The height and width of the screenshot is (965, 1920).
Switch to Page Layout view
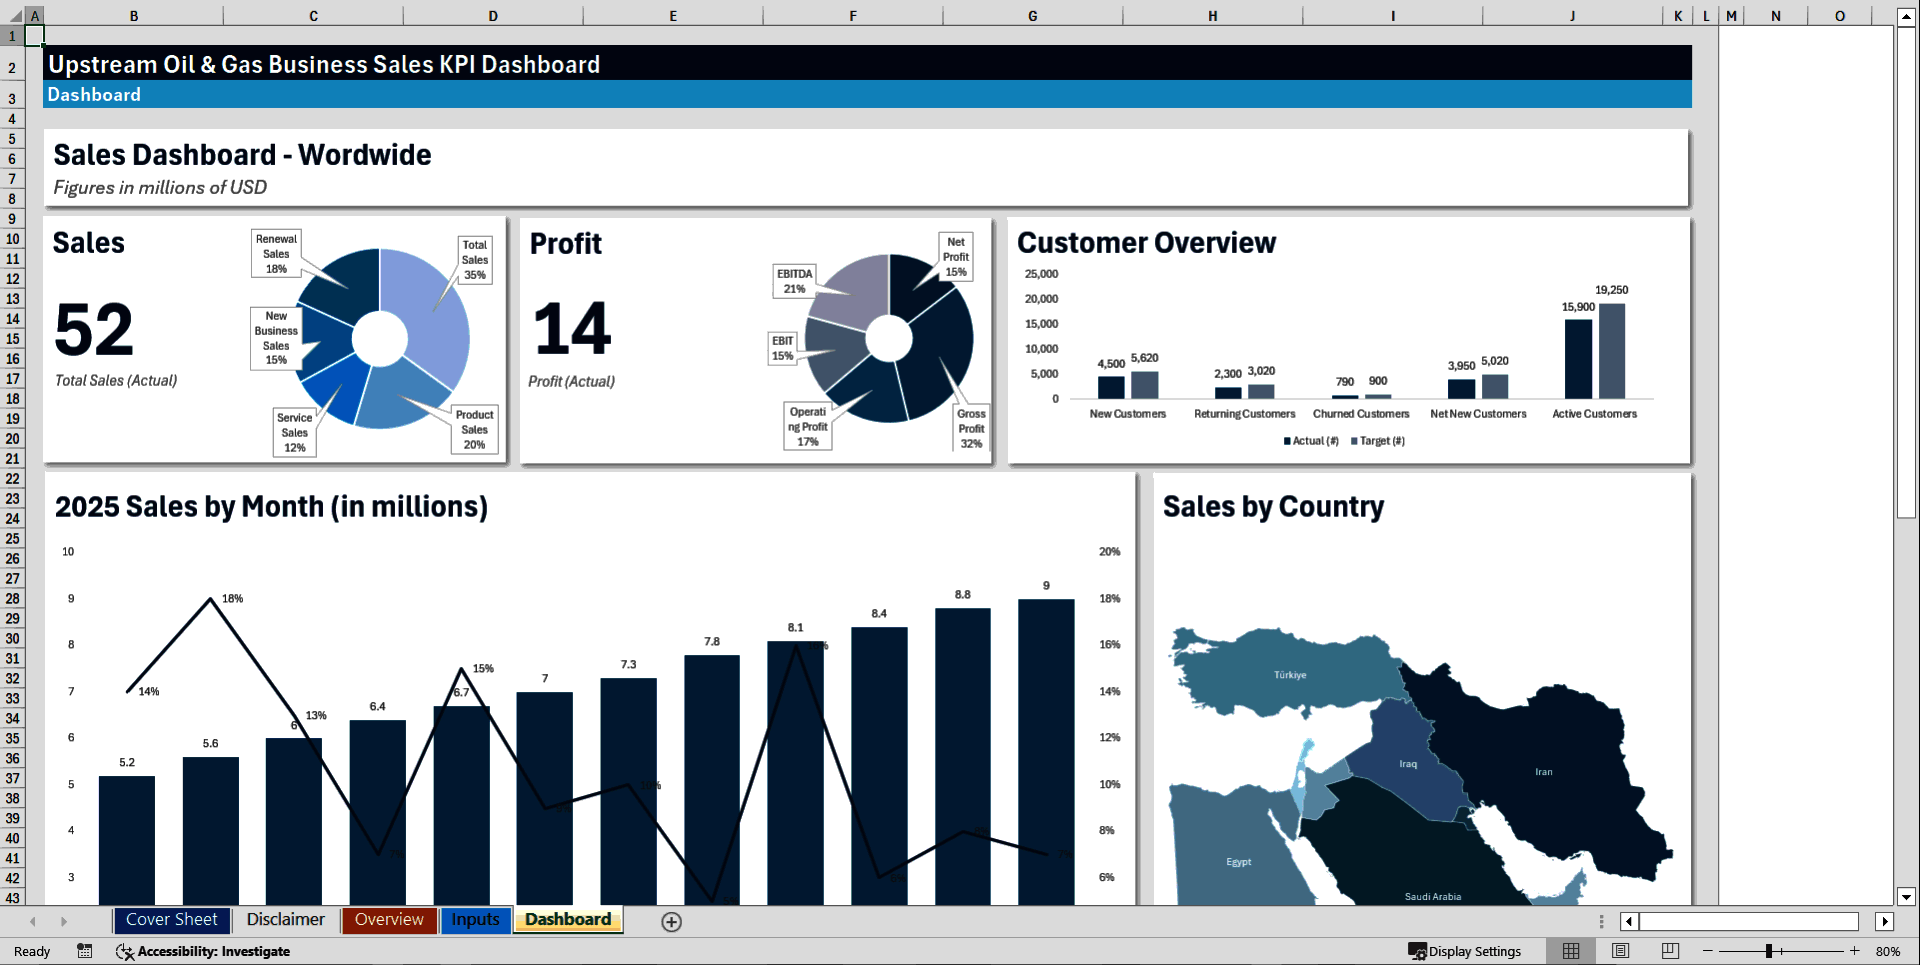[x=1619, y=951]
